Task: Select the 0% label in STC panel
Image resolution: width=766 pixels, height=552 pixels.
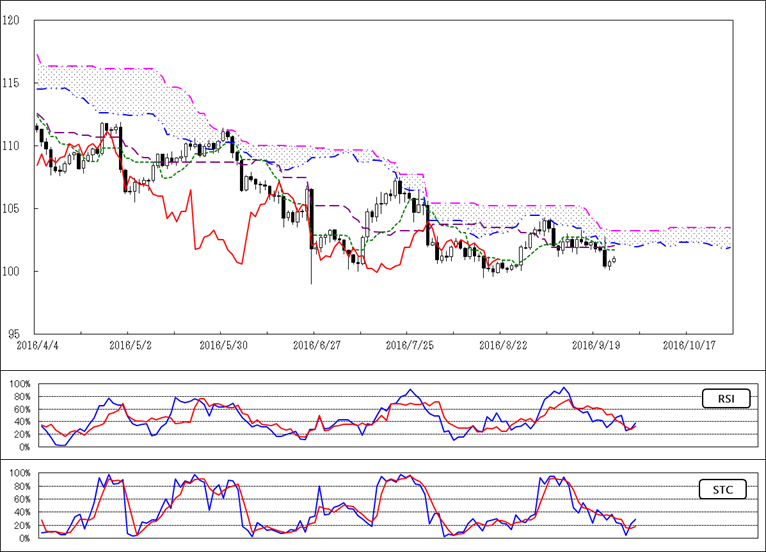Action: (x=22, y=537)
